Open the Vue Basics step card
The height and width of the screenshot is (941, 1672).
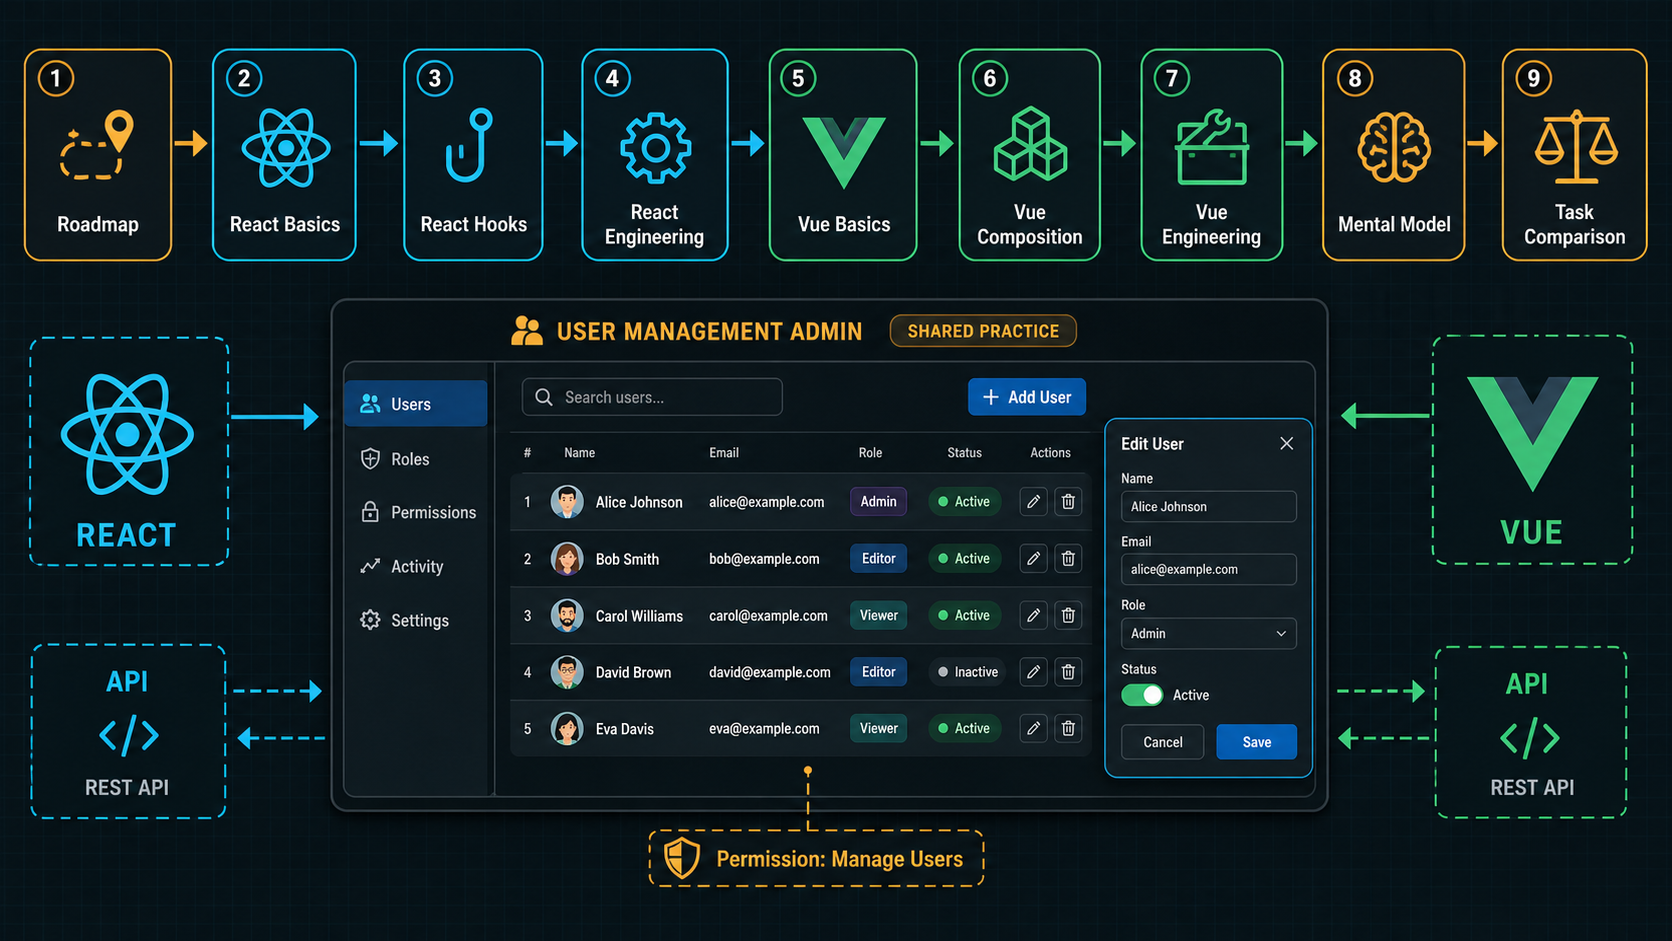[843, 155]
